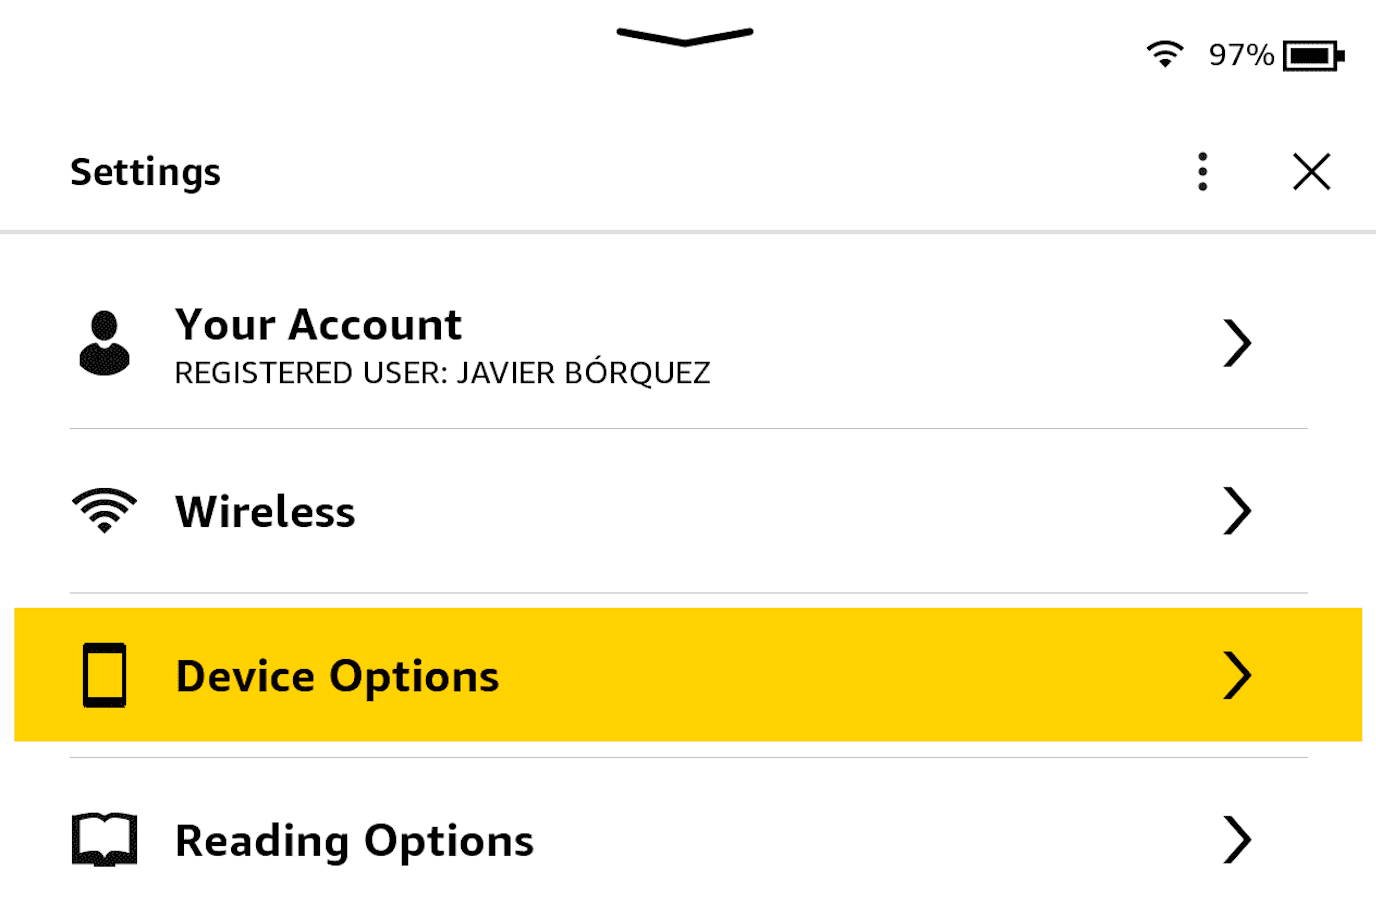1376x917 pixels.
Task: Tap the battery icon in the status bar
Action: pyautogui.click(x=1313, y=56)
